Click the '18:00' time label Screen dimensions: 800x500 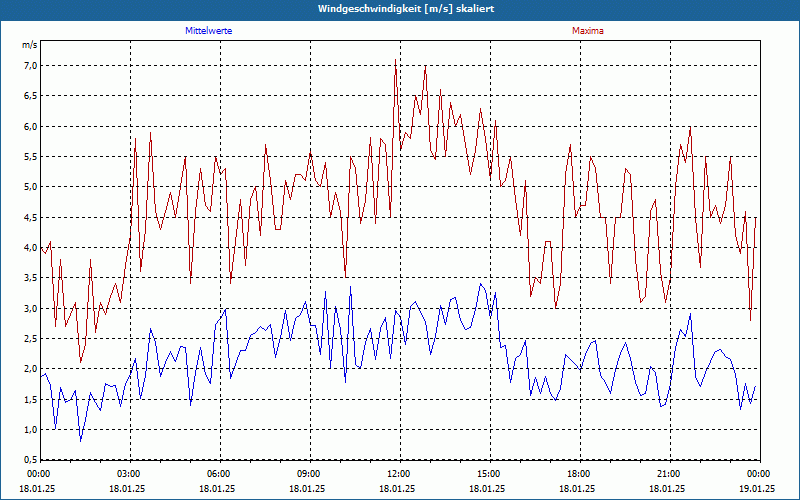[580, 474]
